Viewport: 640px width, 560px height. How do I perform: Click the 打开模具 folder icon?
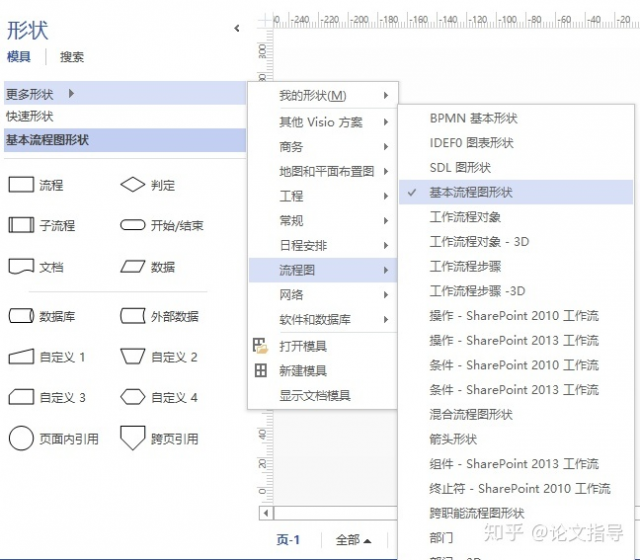click(260, 346)
